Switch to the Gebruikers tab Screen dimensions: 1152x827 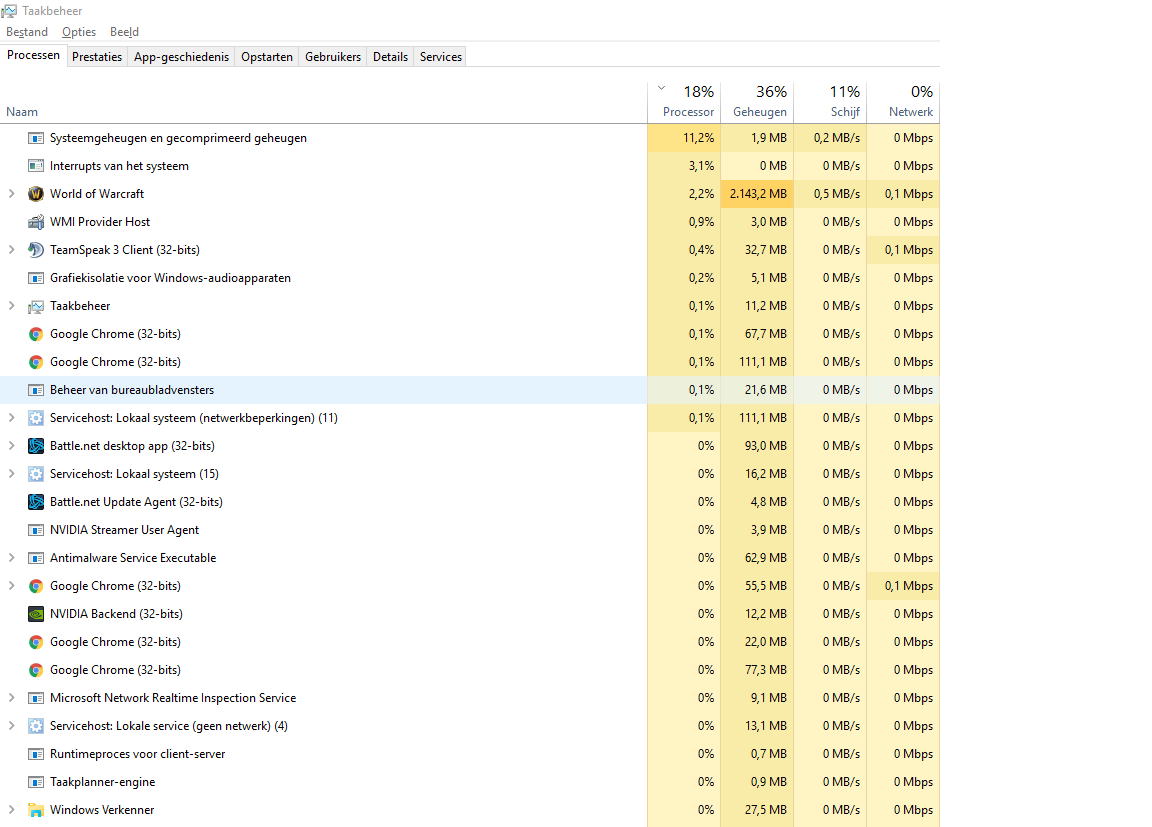pyautogui.click(x=333, y=57)
